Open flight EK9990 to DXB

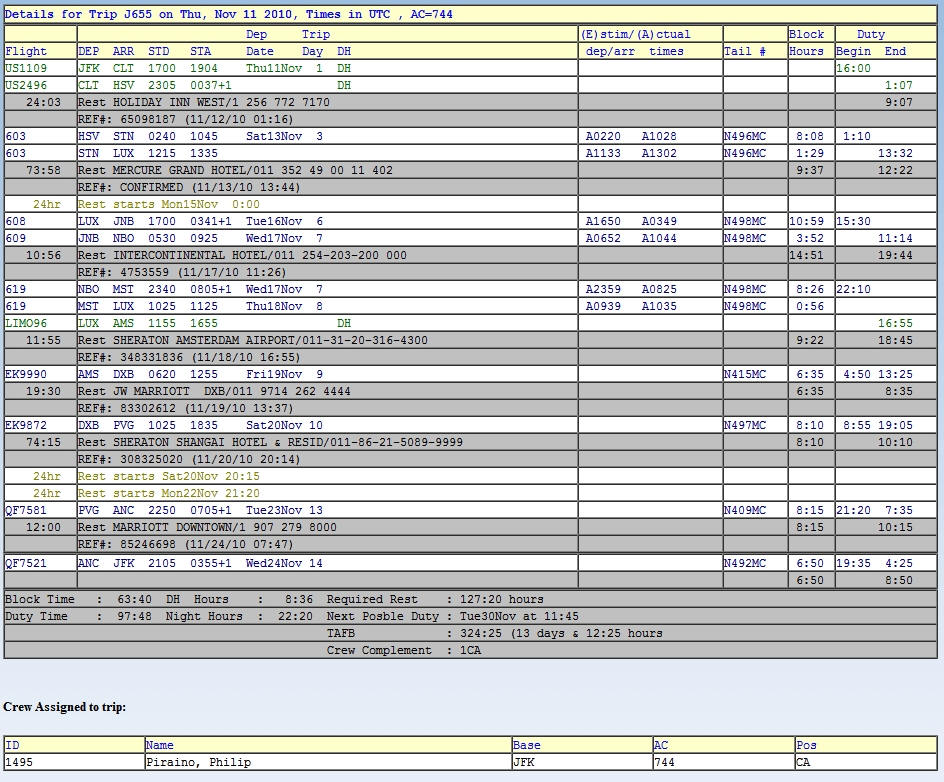pos(26,375)
